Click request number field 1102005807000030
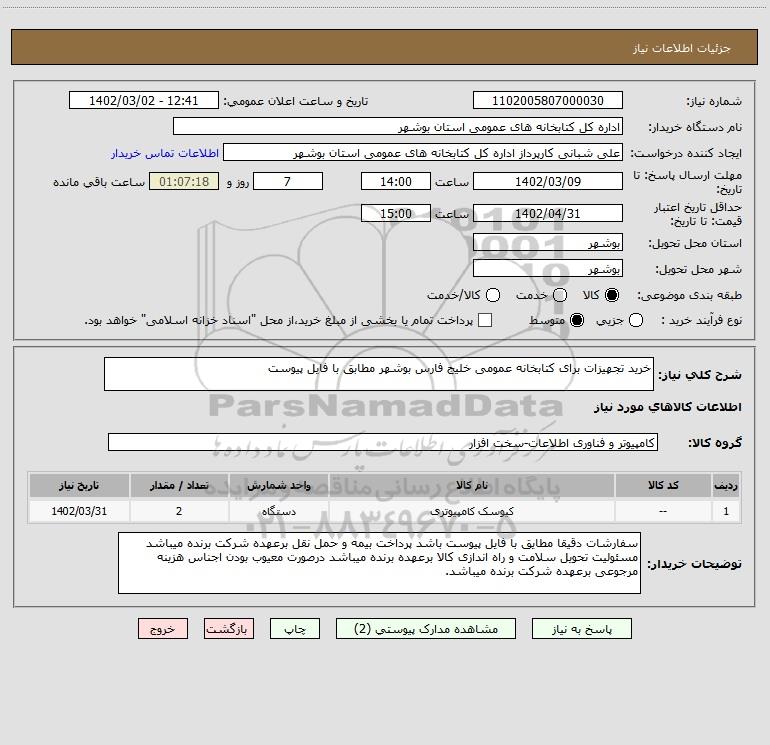Screen dimensions: 770x745 pyautogui.click(x=548, y=101)
